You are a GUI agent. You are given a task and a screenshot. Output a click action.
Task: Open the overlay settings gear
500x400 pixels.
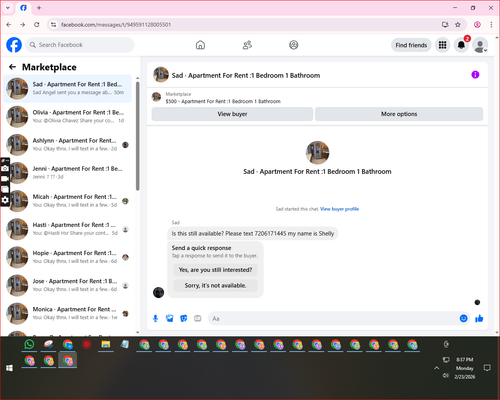(x=5, y=200)
